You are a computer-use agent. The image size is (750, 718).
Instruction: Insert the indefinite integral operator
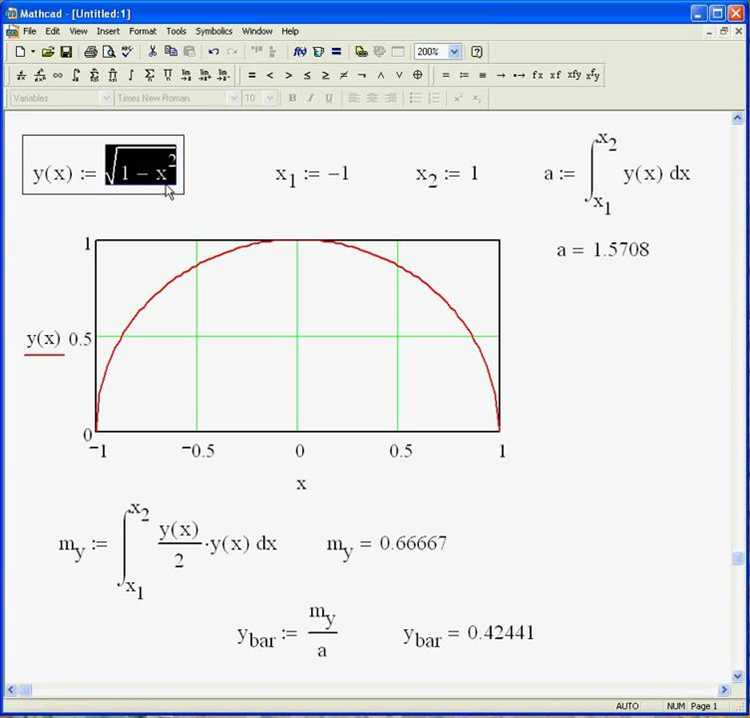tap(131, 75)
